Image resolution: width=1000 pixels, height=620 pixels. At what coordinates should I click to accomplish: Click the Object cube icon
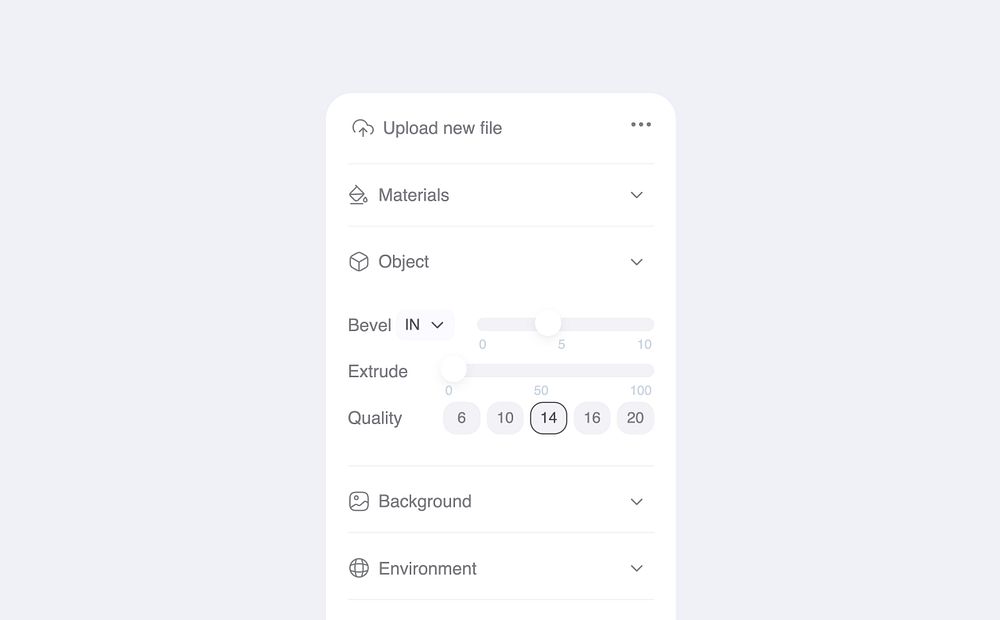pyautogui.click(x=358, y=262)
